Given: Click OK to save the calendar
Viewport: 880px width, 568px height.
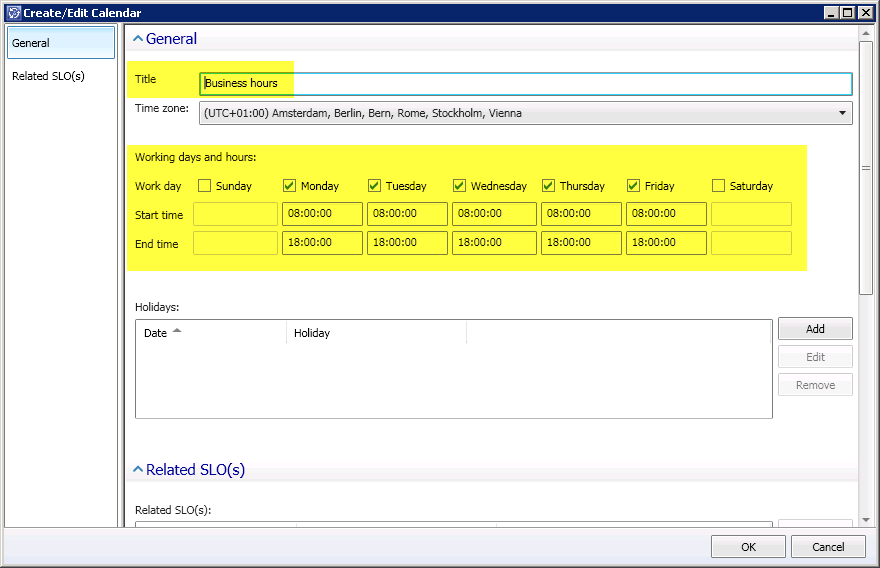Looking at the screenshot, I should pos(748,547).
